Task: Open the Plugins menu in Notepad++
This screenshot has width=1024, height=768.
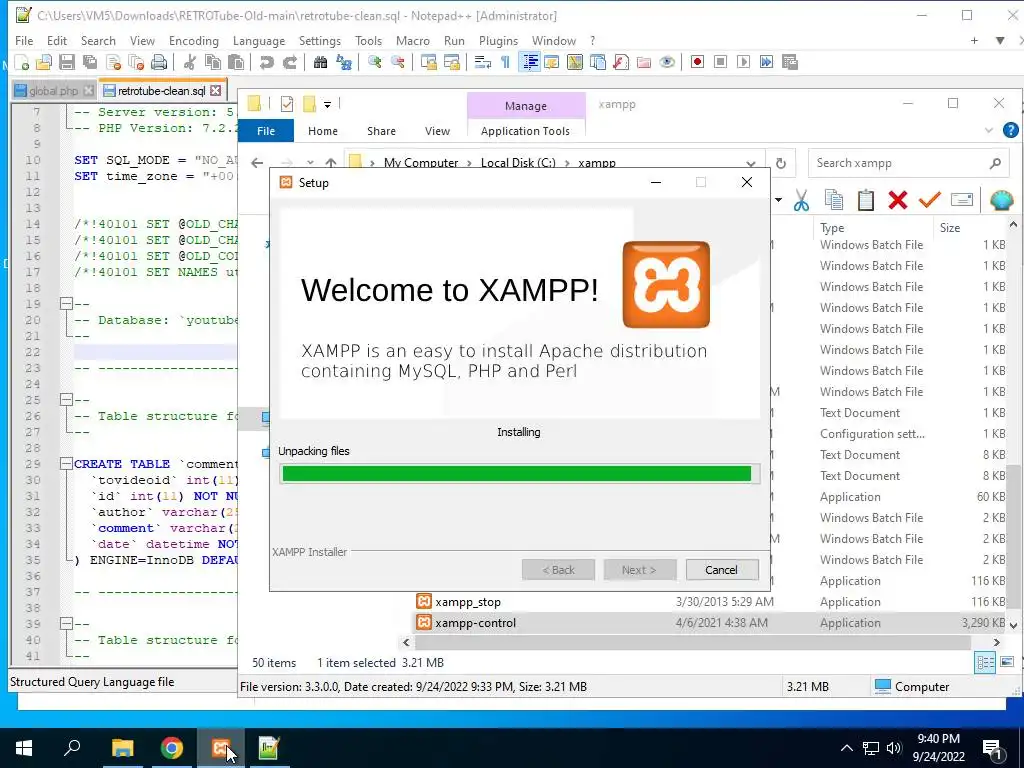Action: pyautogui.click(x=498, y=40)
